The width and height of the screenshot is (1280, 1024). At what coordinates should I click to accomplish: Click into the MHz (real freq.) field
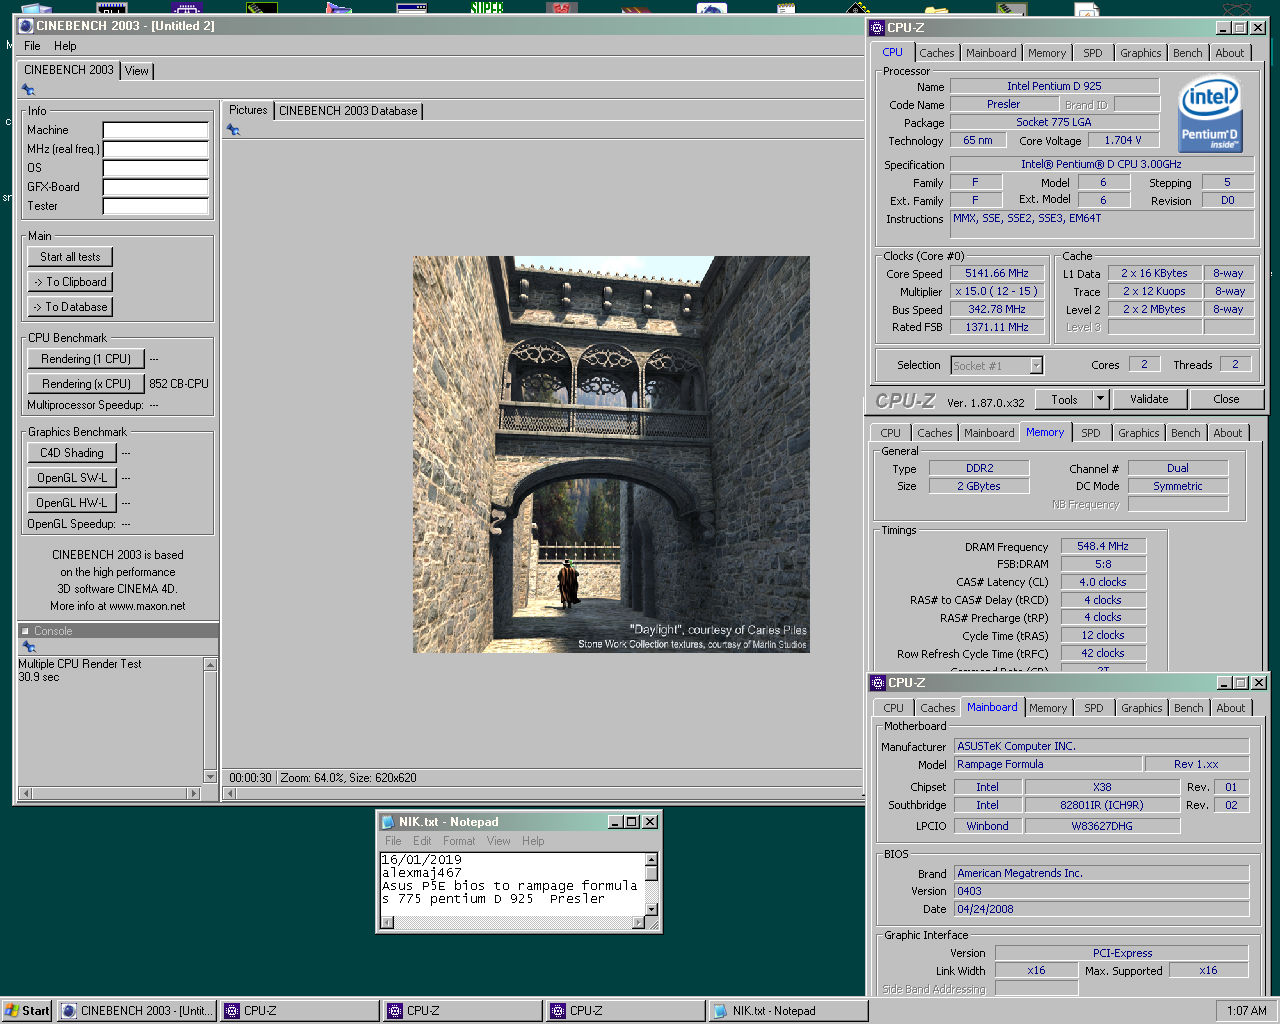pos(156,149)
